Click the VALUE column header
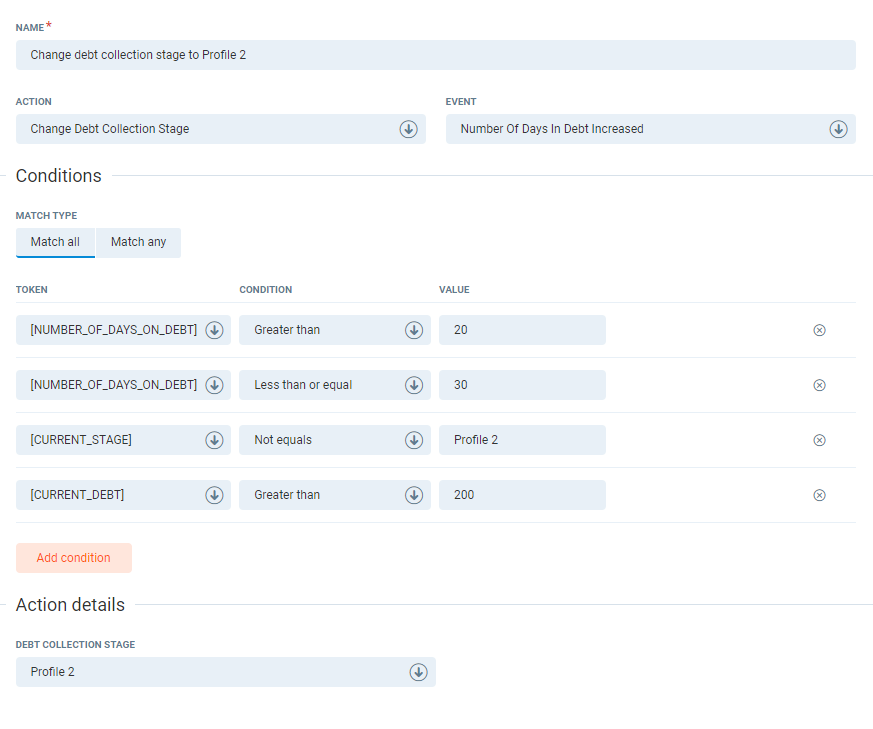This screenshot has width=873, height=729. pyautogui.click(x=454, y=290)
